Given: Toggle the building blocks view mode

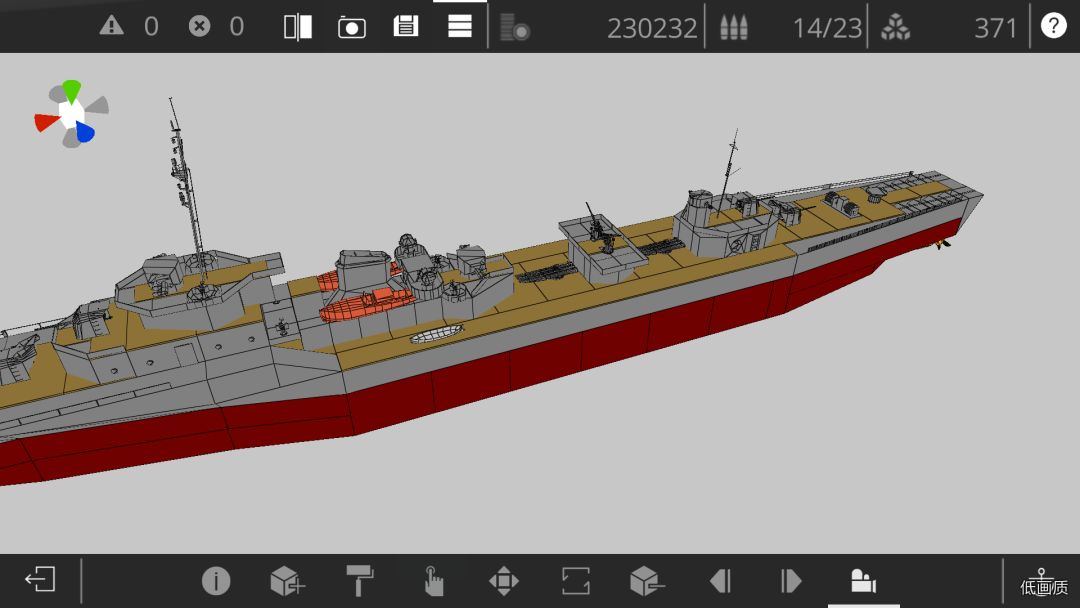Looking at the screenshot, I should click(864, 580).
